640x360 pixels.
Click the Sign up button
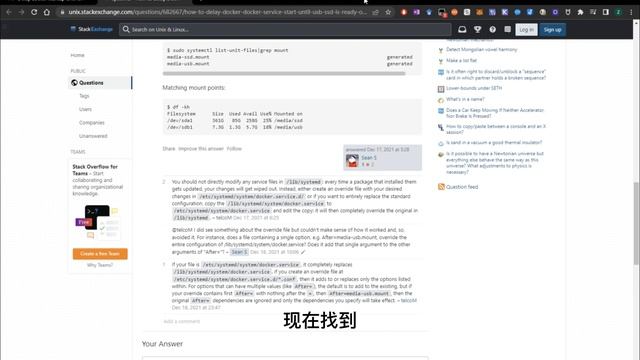click(552, 29)
